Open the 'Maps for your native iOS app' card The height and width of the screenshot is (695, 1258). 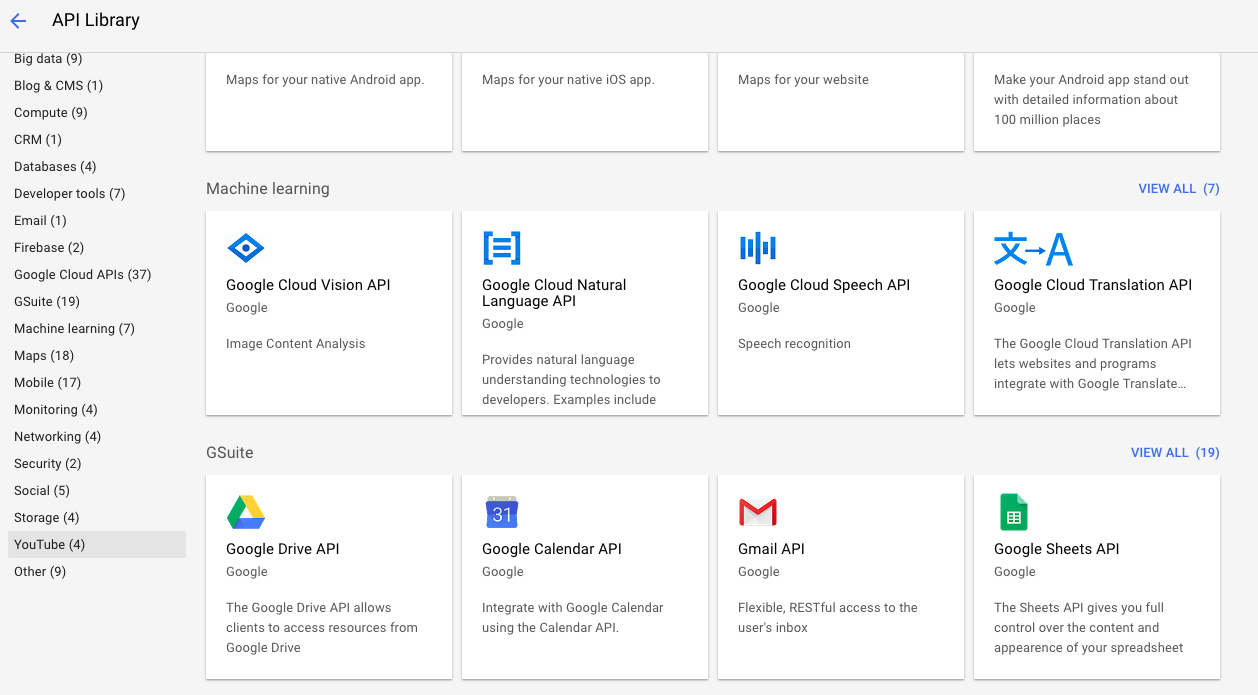coord(585,102)
